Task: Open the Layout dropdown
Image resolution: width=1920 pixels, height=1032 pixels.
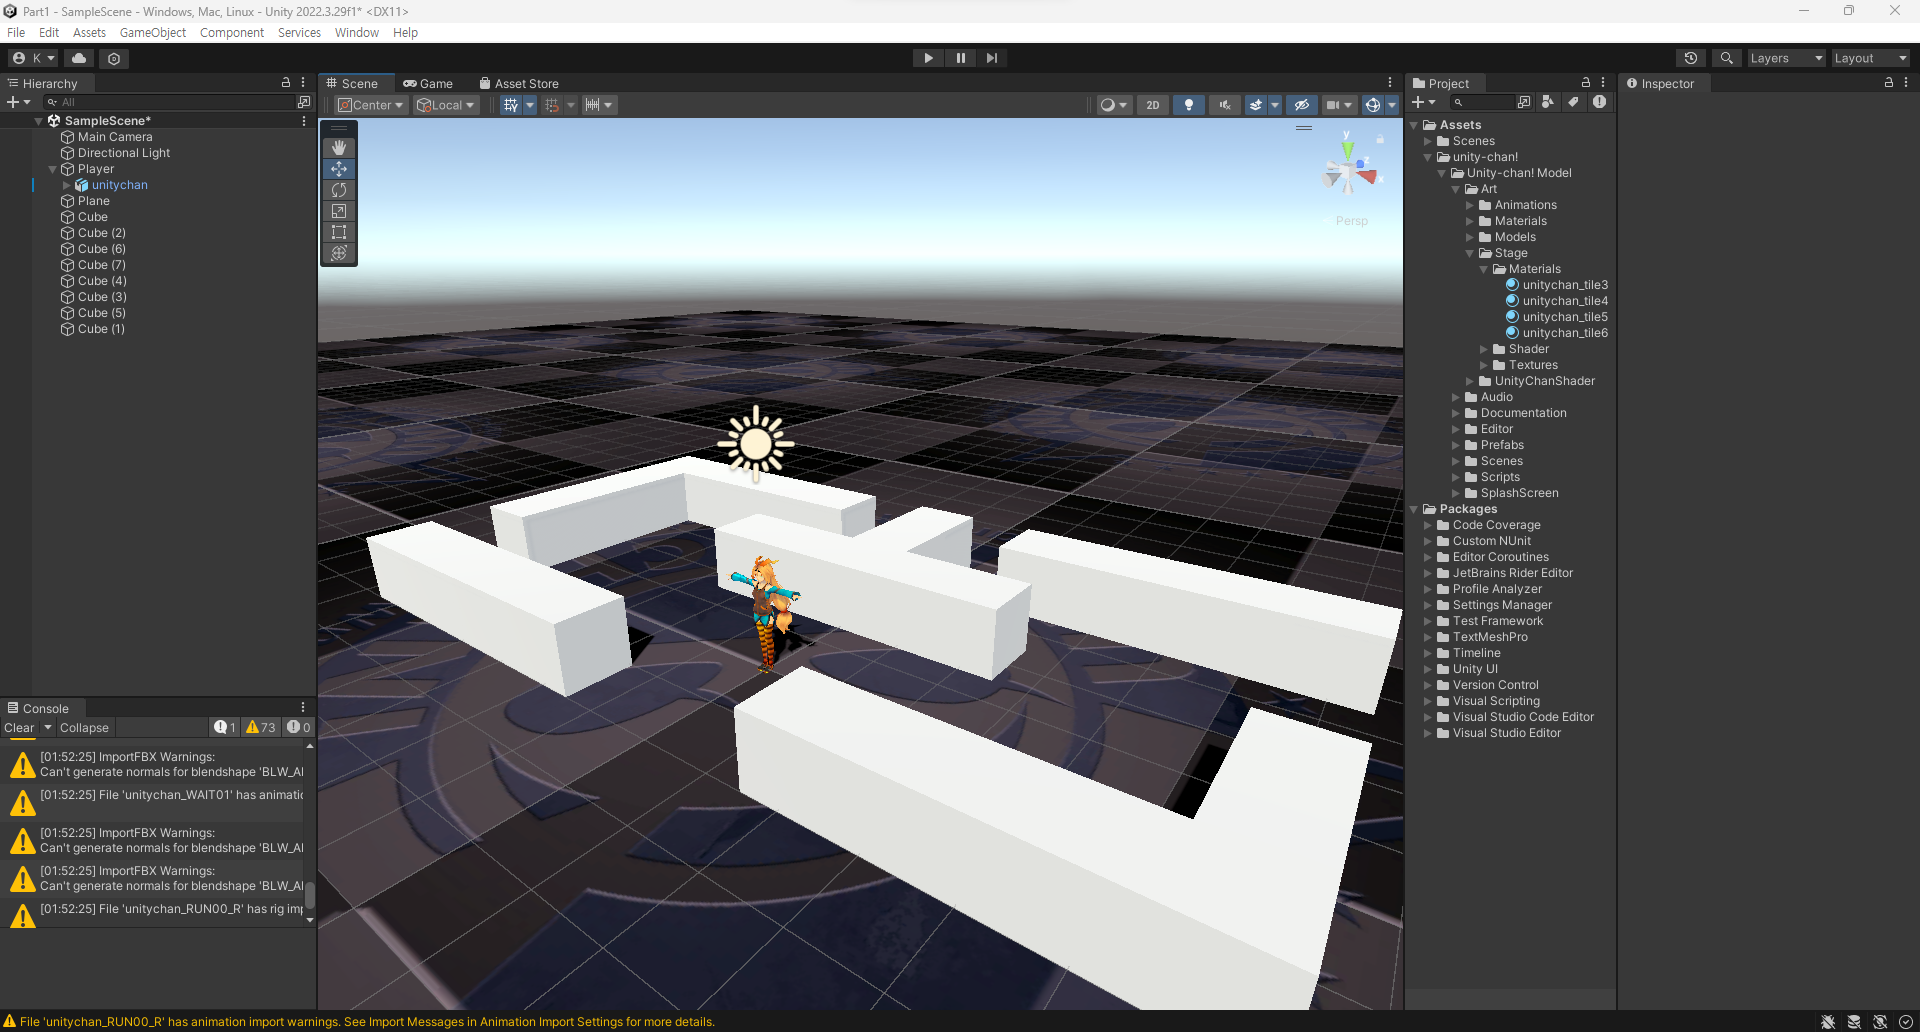Action: [1870, 58]
